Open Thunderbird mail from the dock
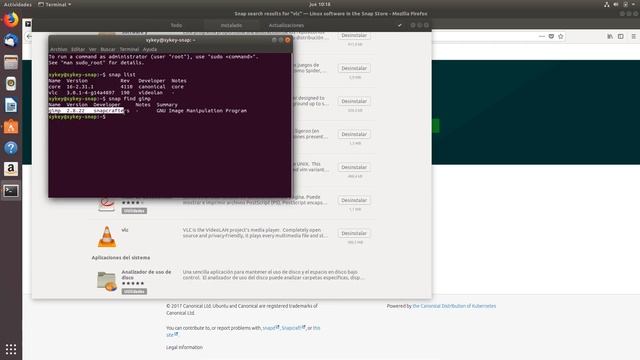Image resolution: width=640 pixels, height=360 pixels. [11, 40]
